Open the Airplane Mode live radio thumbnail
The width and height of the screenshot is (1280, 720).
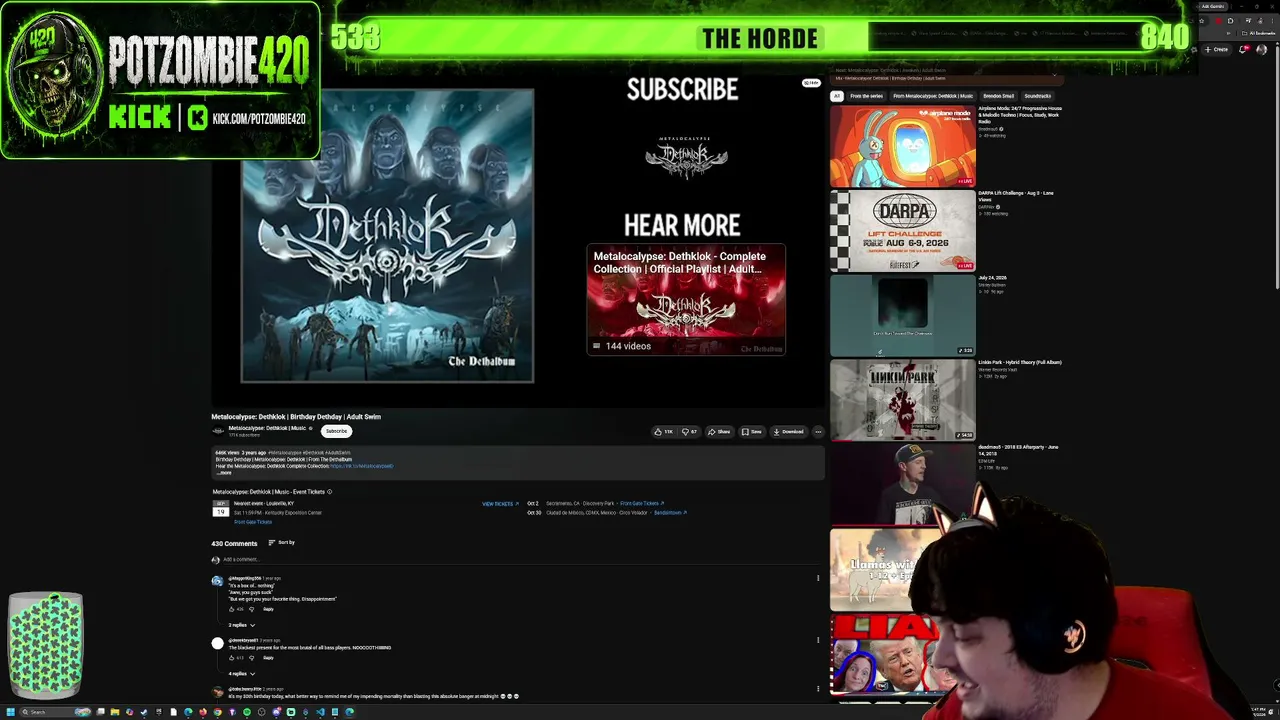point(902,146)
